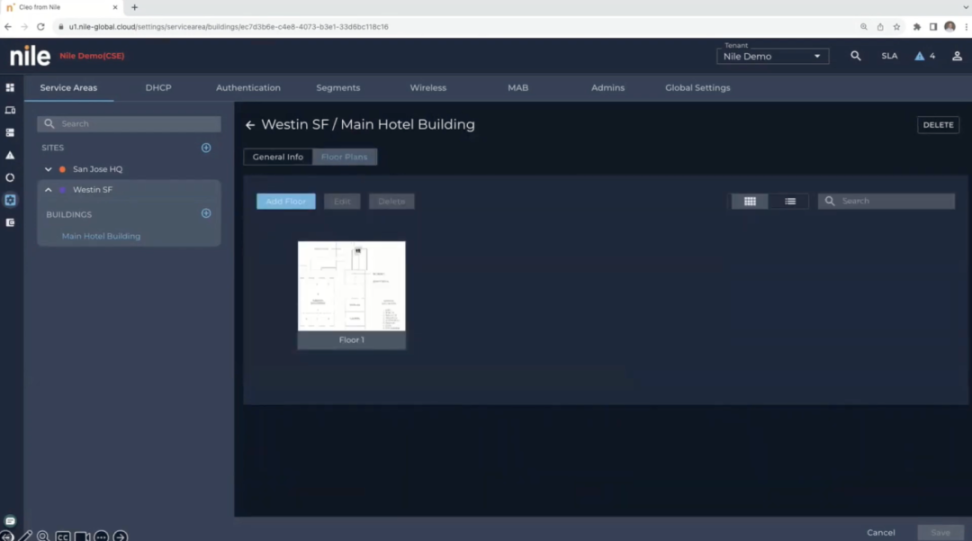
Task: Click the DELETE building button
Action: click(x=937, y=125)
